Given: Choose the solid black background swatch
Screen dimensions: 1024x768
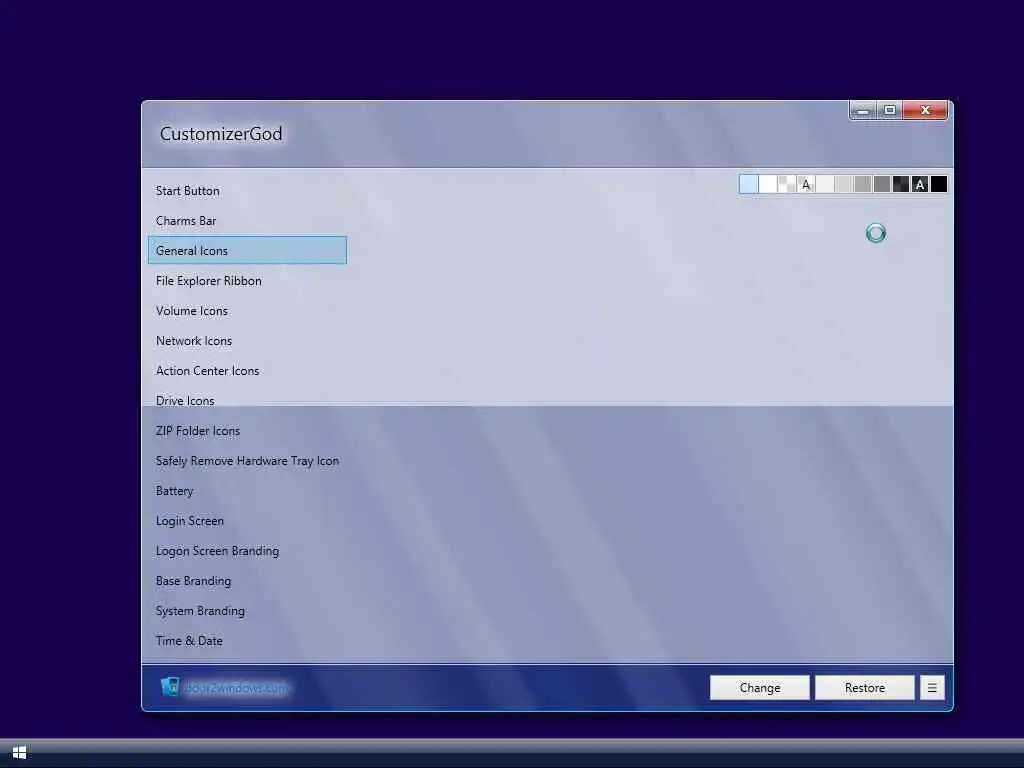Looking at the screenshot, I should tap(938, 184).
